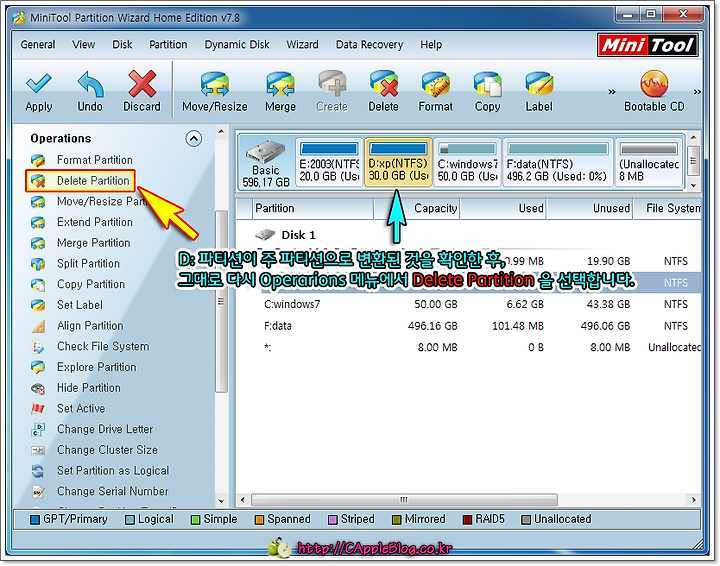Open the Disk menu

click(122, 45)
